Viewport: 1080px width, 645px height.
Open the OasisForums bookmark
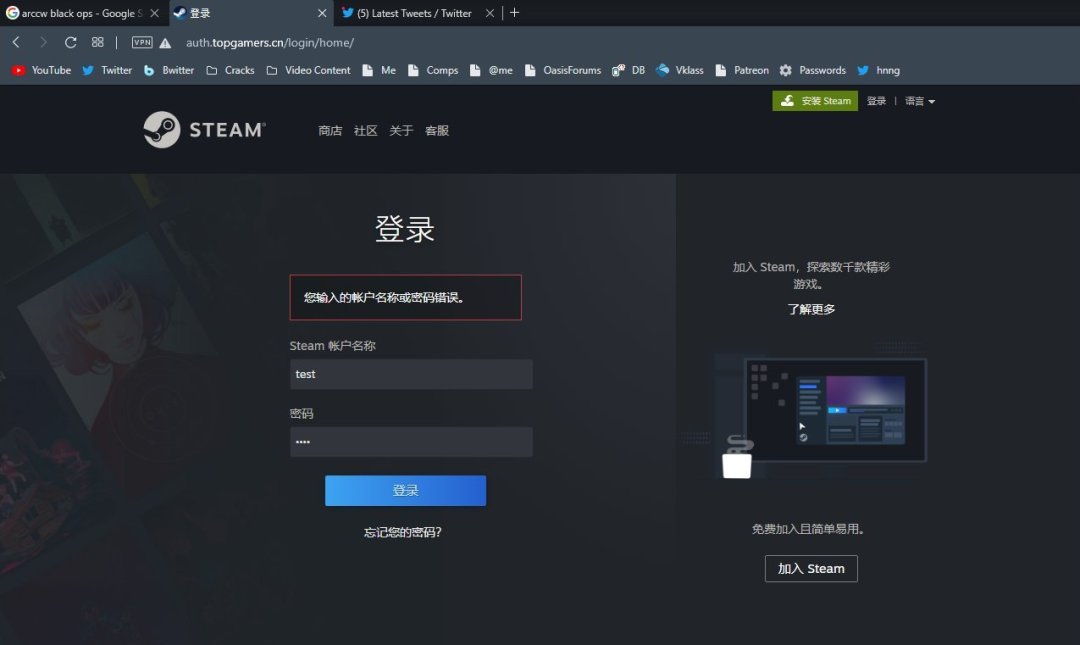[562, 70]
